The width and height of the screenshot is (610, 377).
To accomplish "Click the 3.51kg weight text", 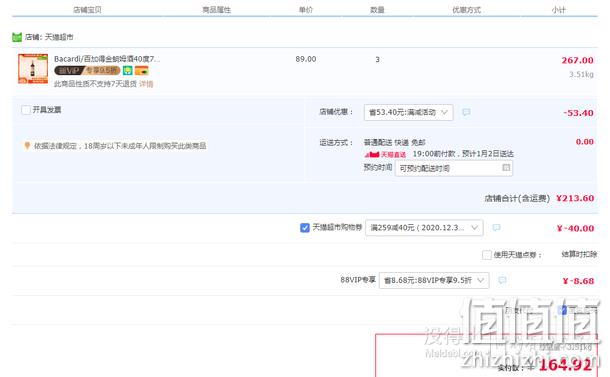I will (x=581, y=74).
